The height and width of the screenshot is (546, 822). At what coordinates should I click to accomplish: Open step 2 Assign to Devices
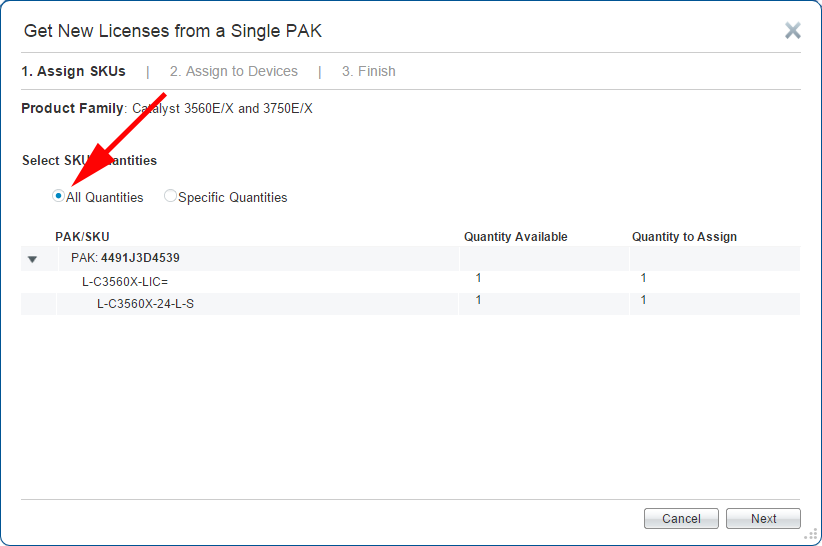[x=234, y=71]
